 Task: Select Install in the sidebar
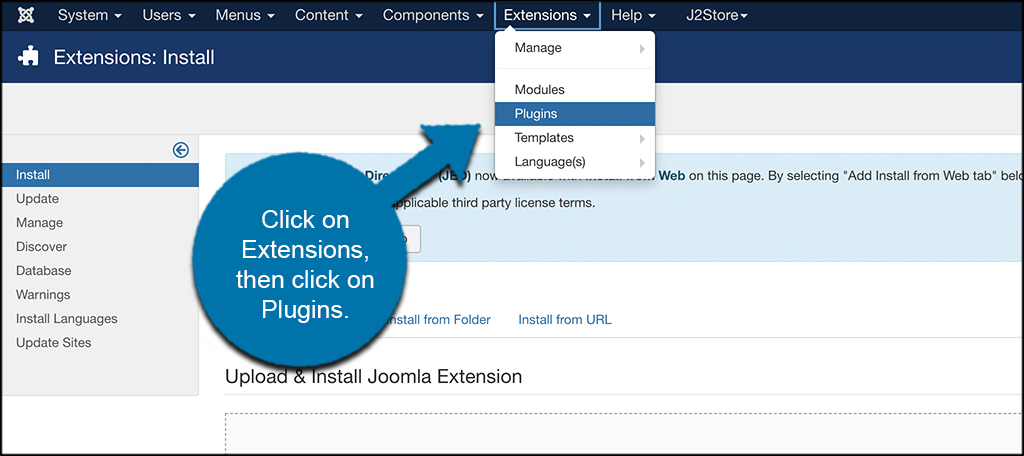tap(100, 175)
